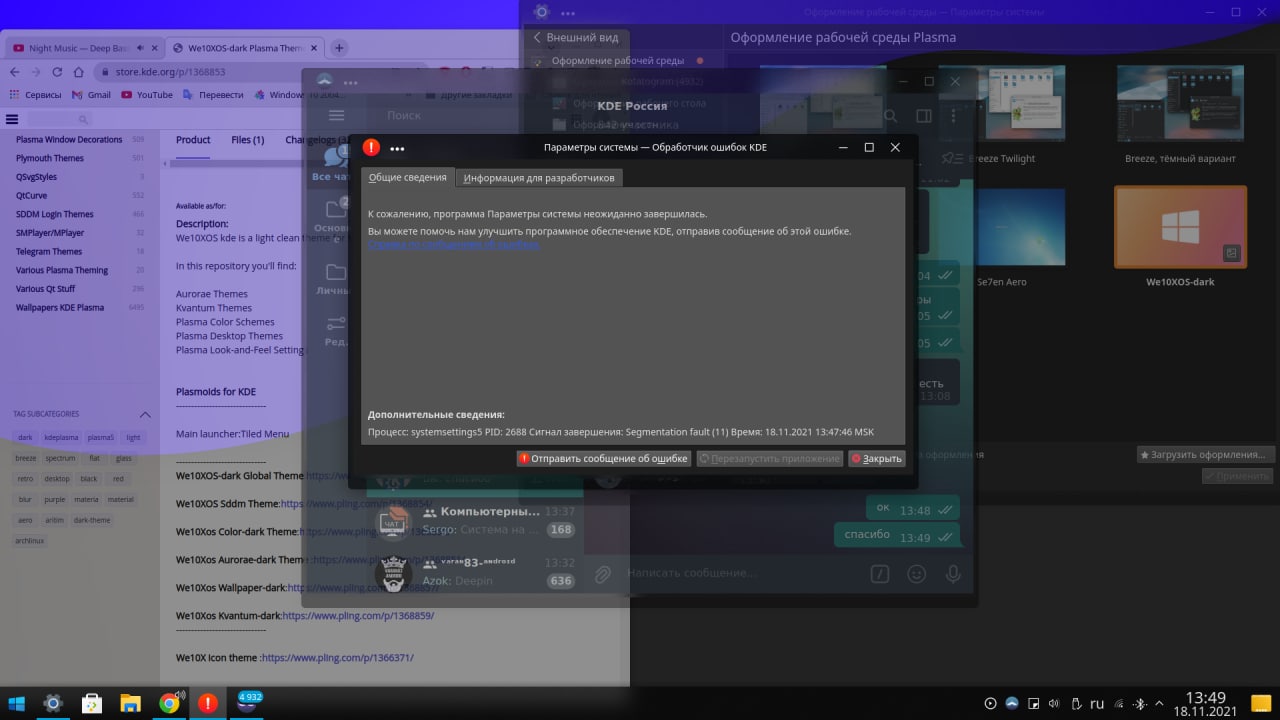
Task: Open the Перевести bookmark
Action: pos(213,95)
